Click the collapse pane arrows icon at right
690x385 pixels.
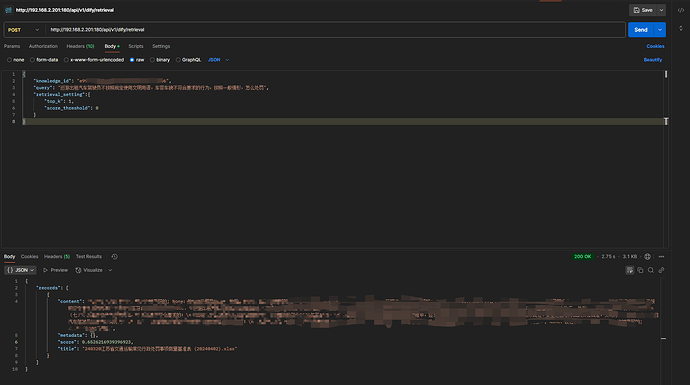(x=681, y=28)
